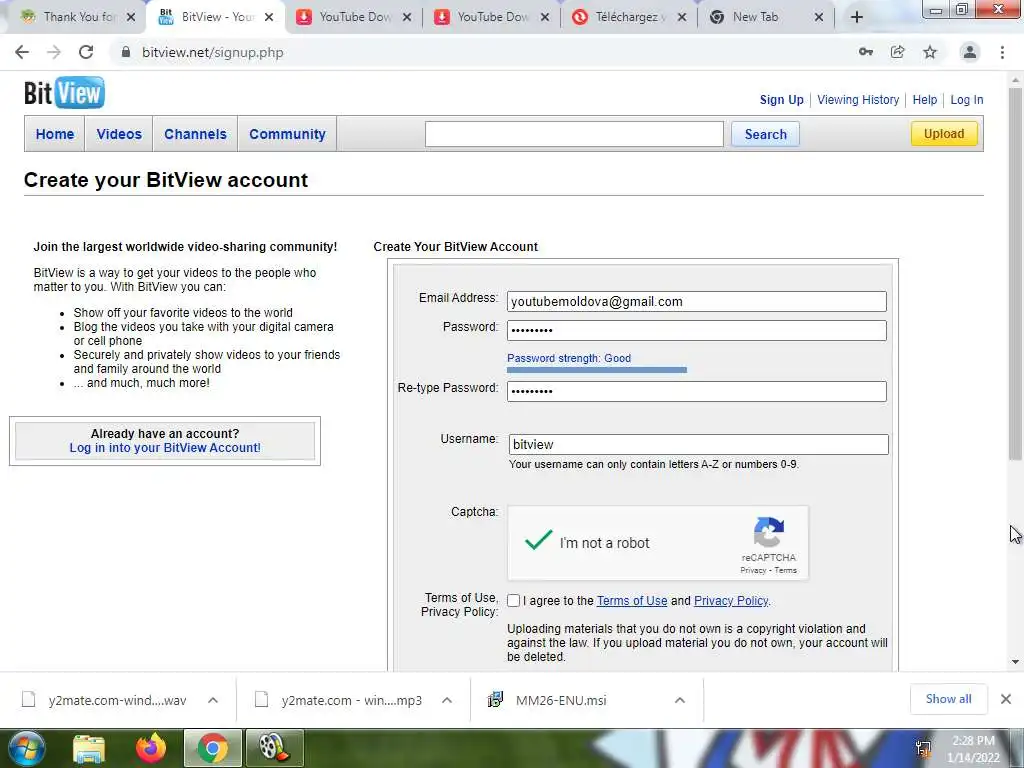
Task: Click the reCAPTCHA Privacy link
Action: [x=752, y=570]
